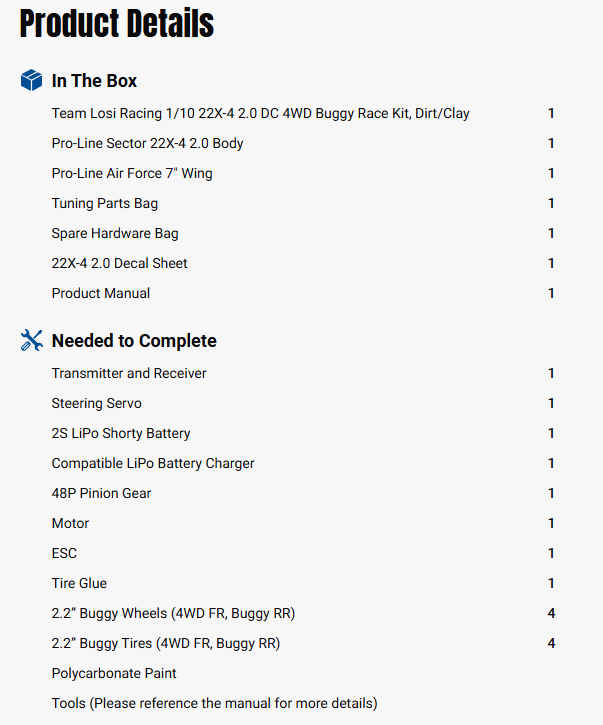Click the Transmitter and Receiver item
This screenshot has height=725, width=603.
coord(129,373)
